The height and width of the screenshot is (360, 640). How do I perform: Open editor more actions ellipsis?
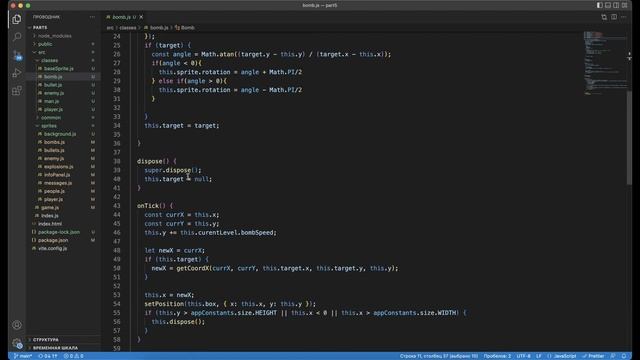624,17
